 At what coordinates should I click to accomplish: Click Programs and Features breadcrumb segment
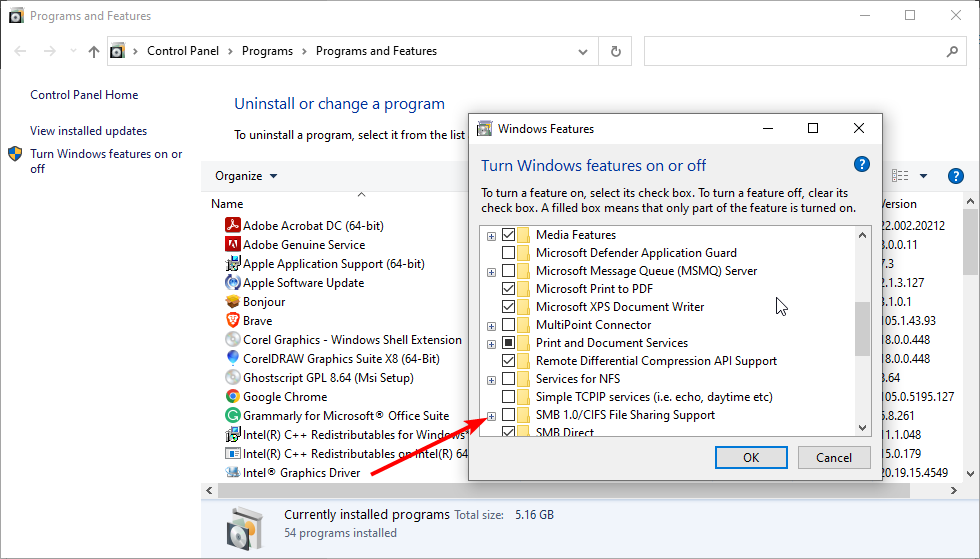(376, 51)
